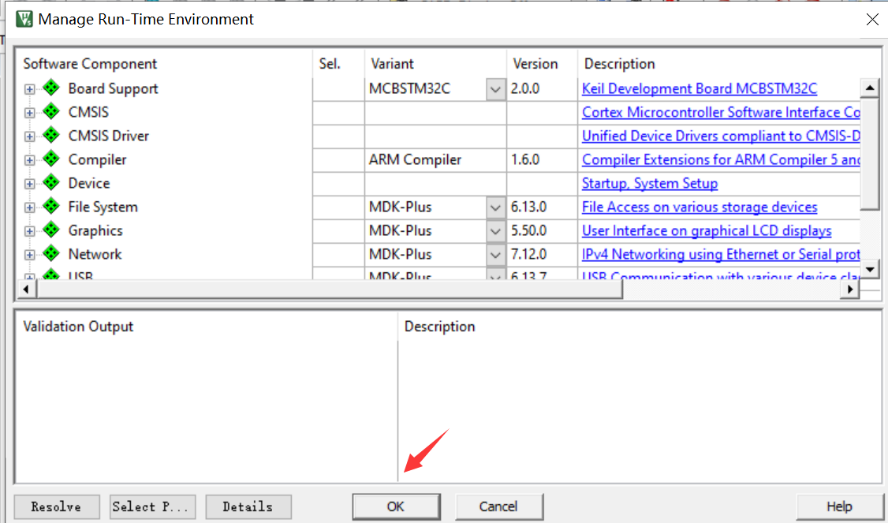Expand the File System tree node
888x523 pixels.
click(x=29, y=208)
